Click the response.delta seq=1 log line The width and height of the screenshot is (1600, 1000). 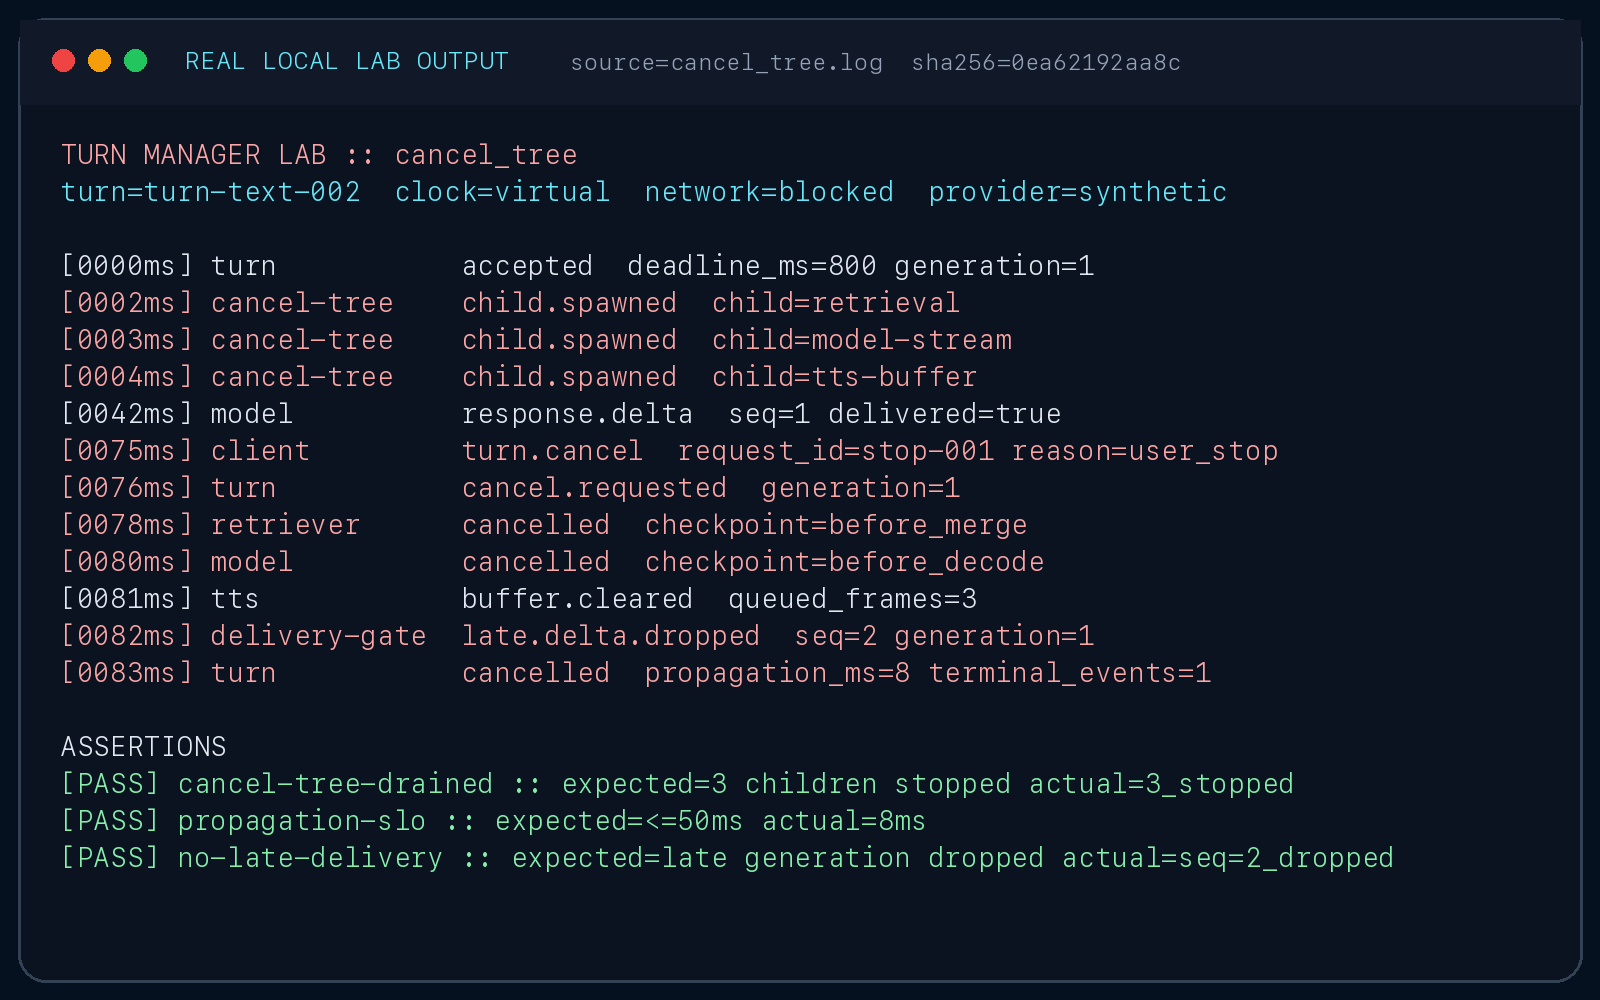click(561, 414)
